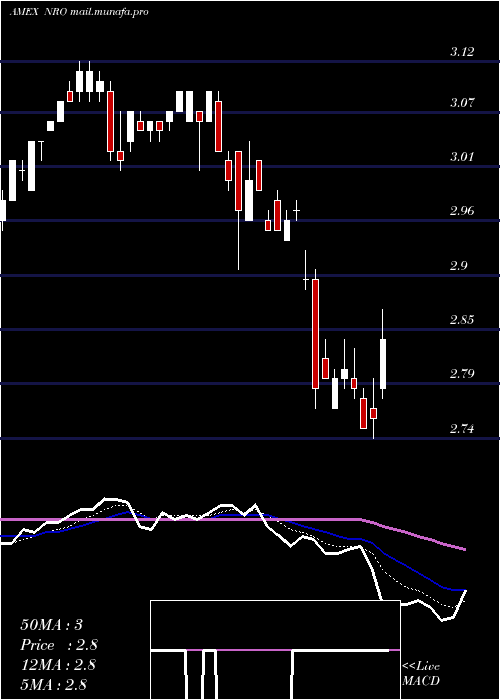Viewport: 500px width, 700px height.
Task: Click the 3.01 price axis label
Action: click(461, 157)
